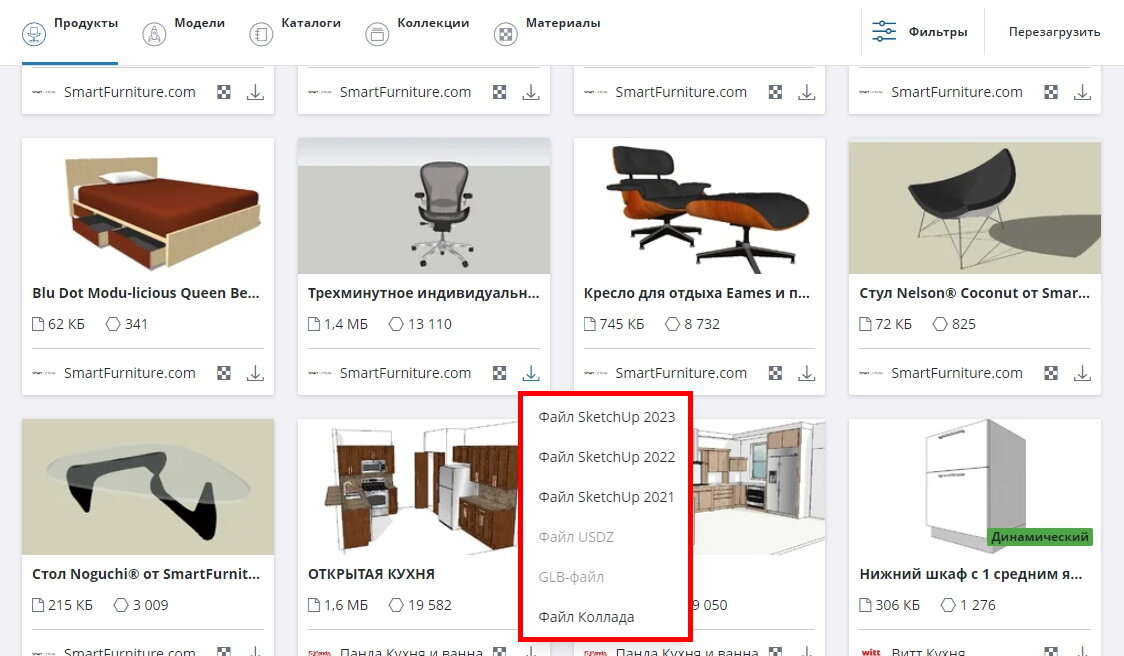1124x656 pixels.
Task: Switch to the Модели tab
Action: tap(184, 32)
